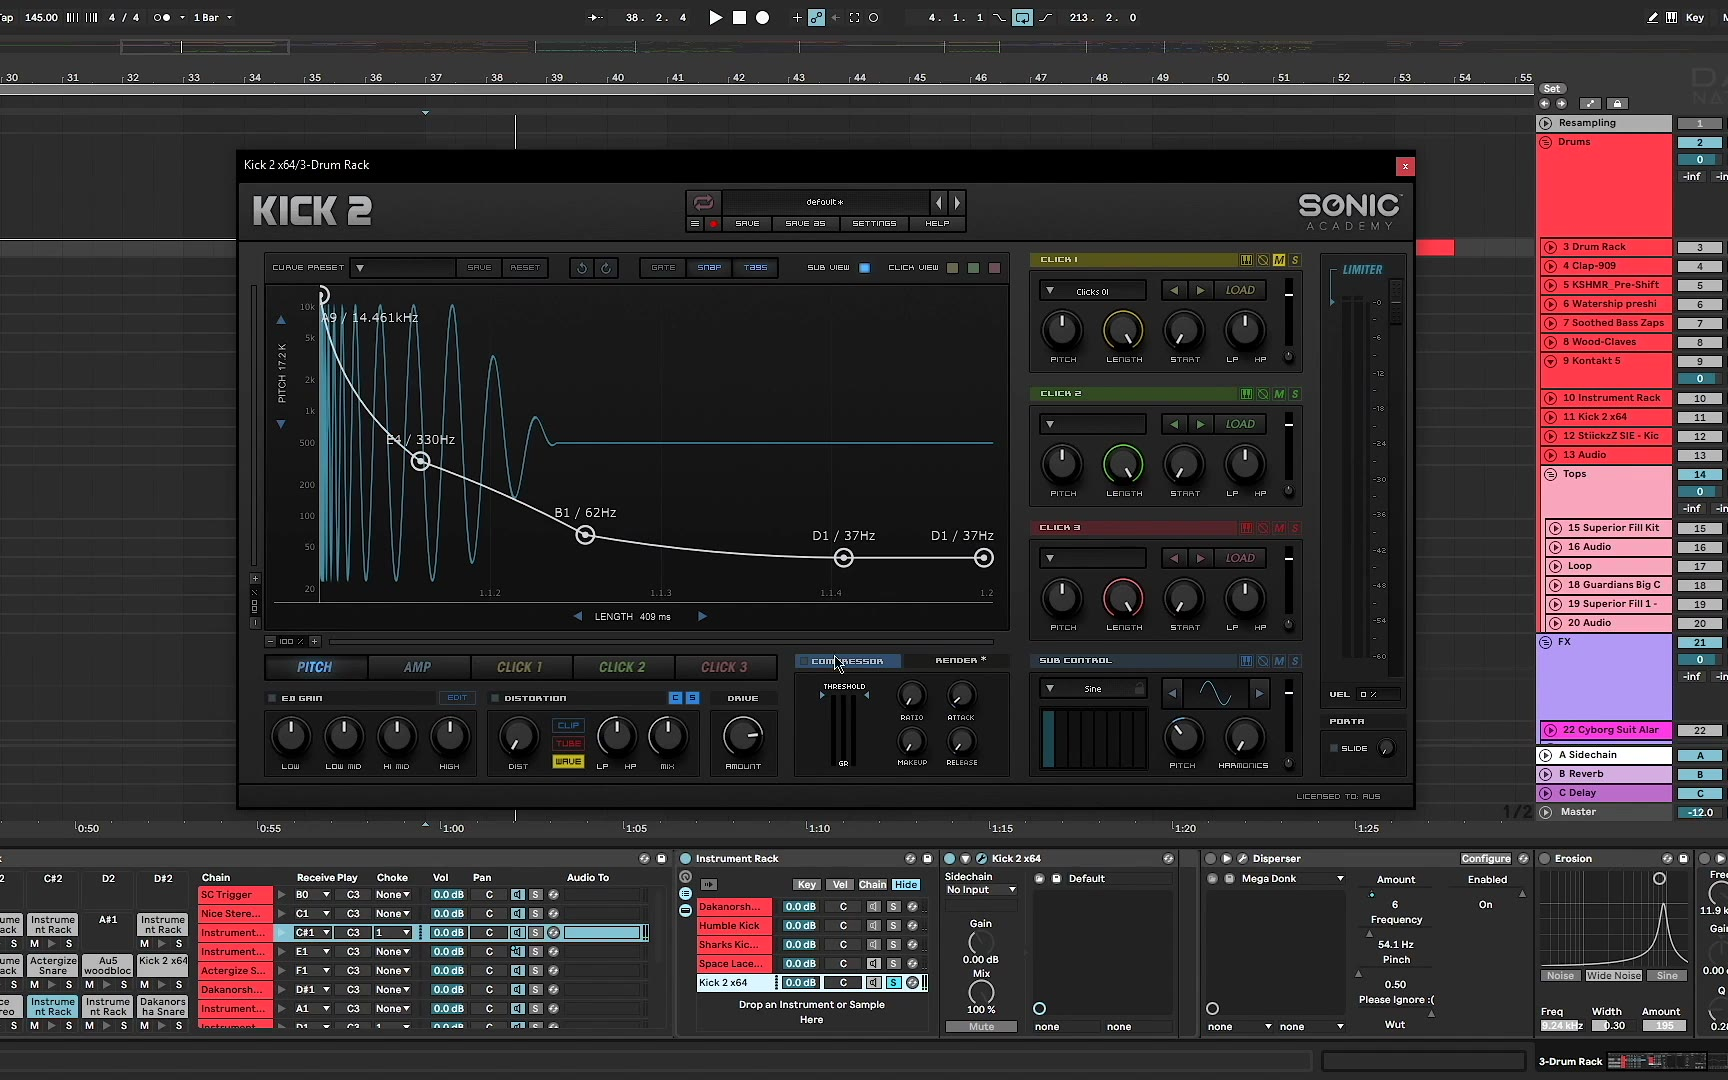Select next Click 1 sample arrow

point(1201,290)
